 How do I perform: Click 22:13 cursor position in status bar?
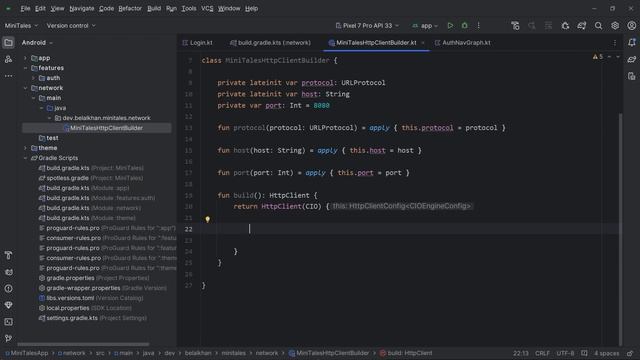520,353
